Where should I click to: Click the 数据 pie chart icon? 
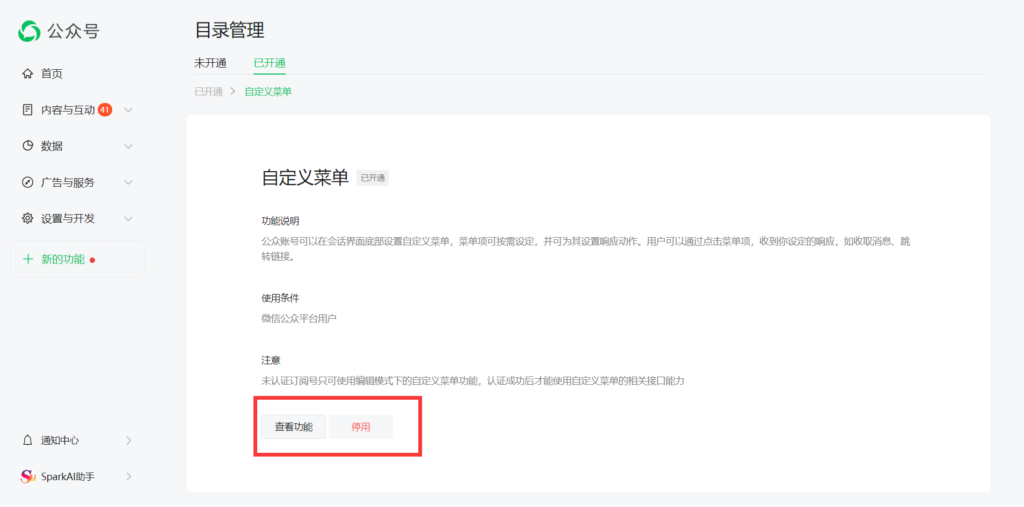click(28, 146)
